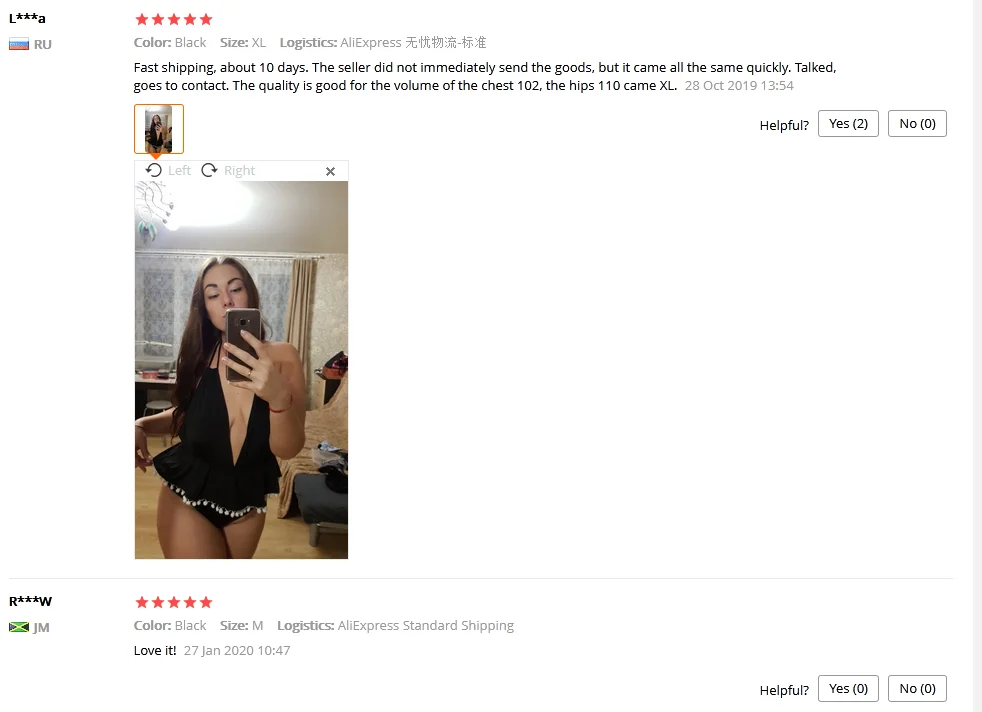Click the 'Right' rotate label
Image resolution: width=982 pixels, height=712 pixels.
click(239, 170)
